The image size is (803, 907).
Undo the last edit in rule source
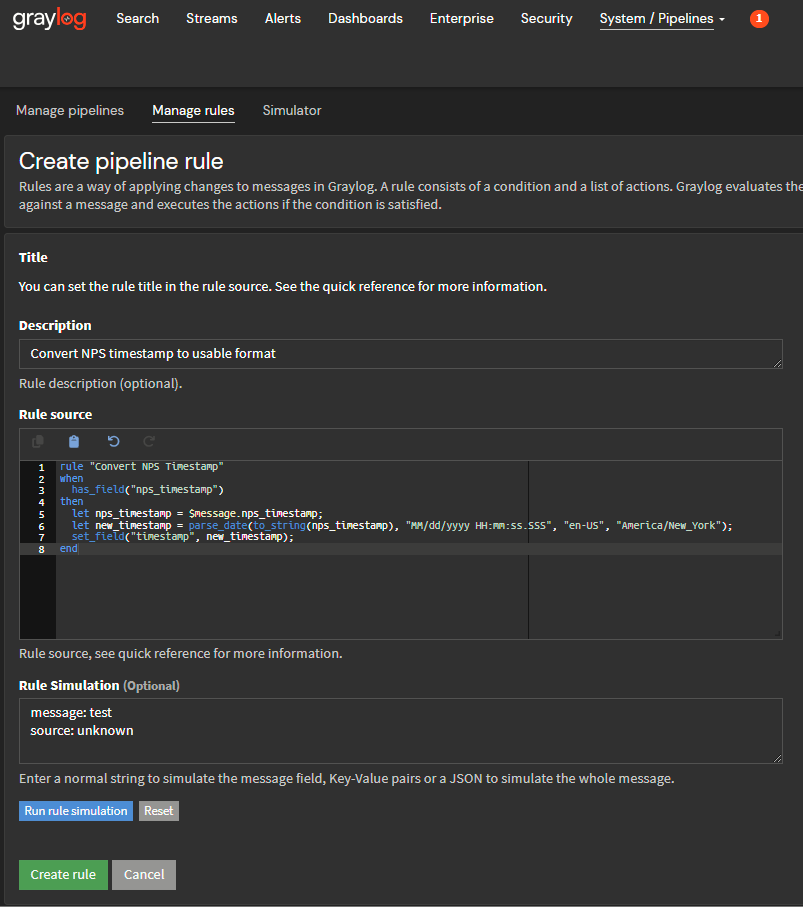pos(113,441)
